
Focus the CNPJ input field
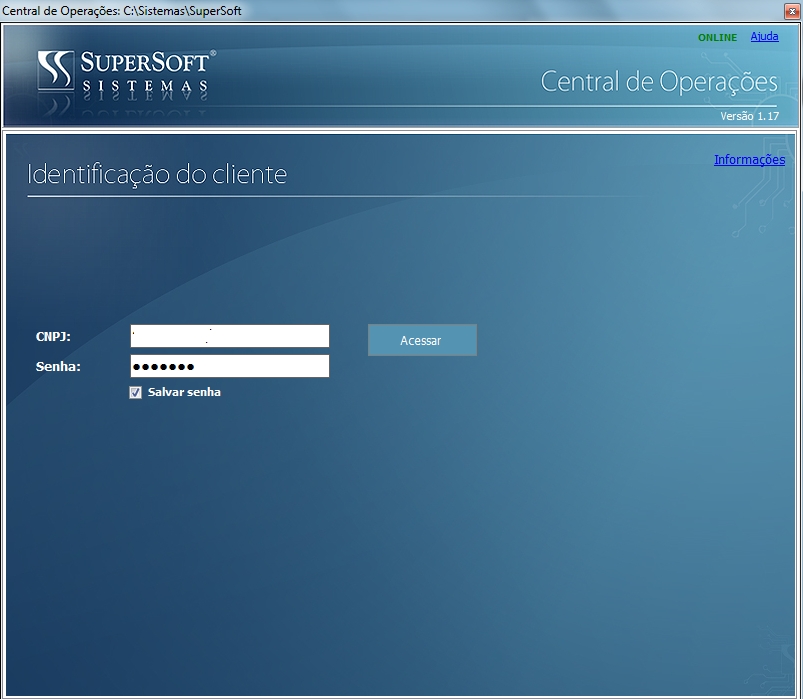tap(230, 336)
